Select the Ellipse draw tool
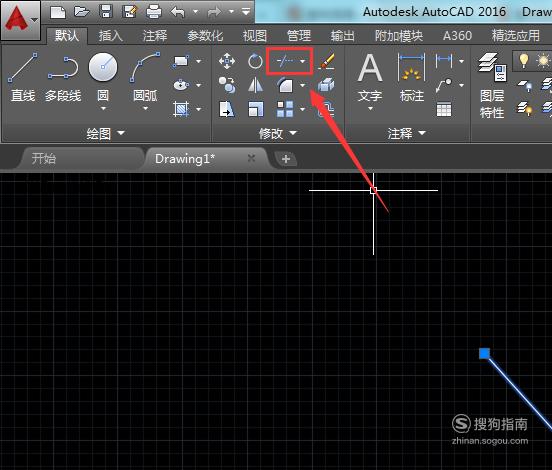The height and width of the screenshot is (470, 552). tap(181, 85)
